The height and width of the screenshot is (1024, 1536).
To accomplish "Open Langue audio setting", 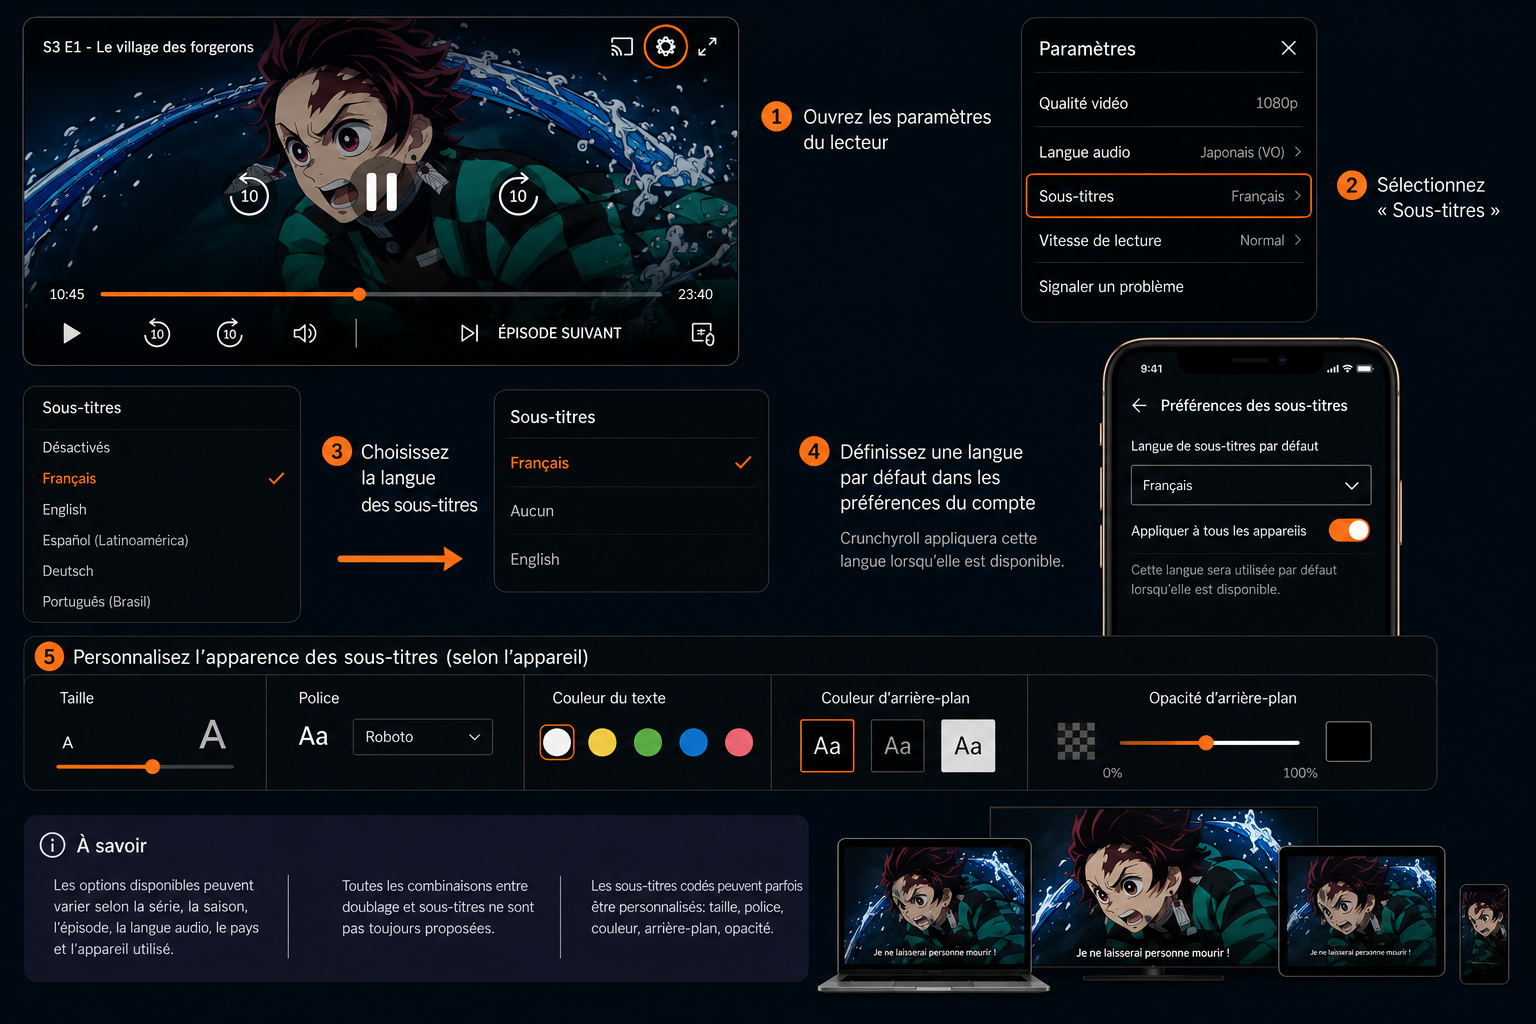I will click(x=1168, y=152).
